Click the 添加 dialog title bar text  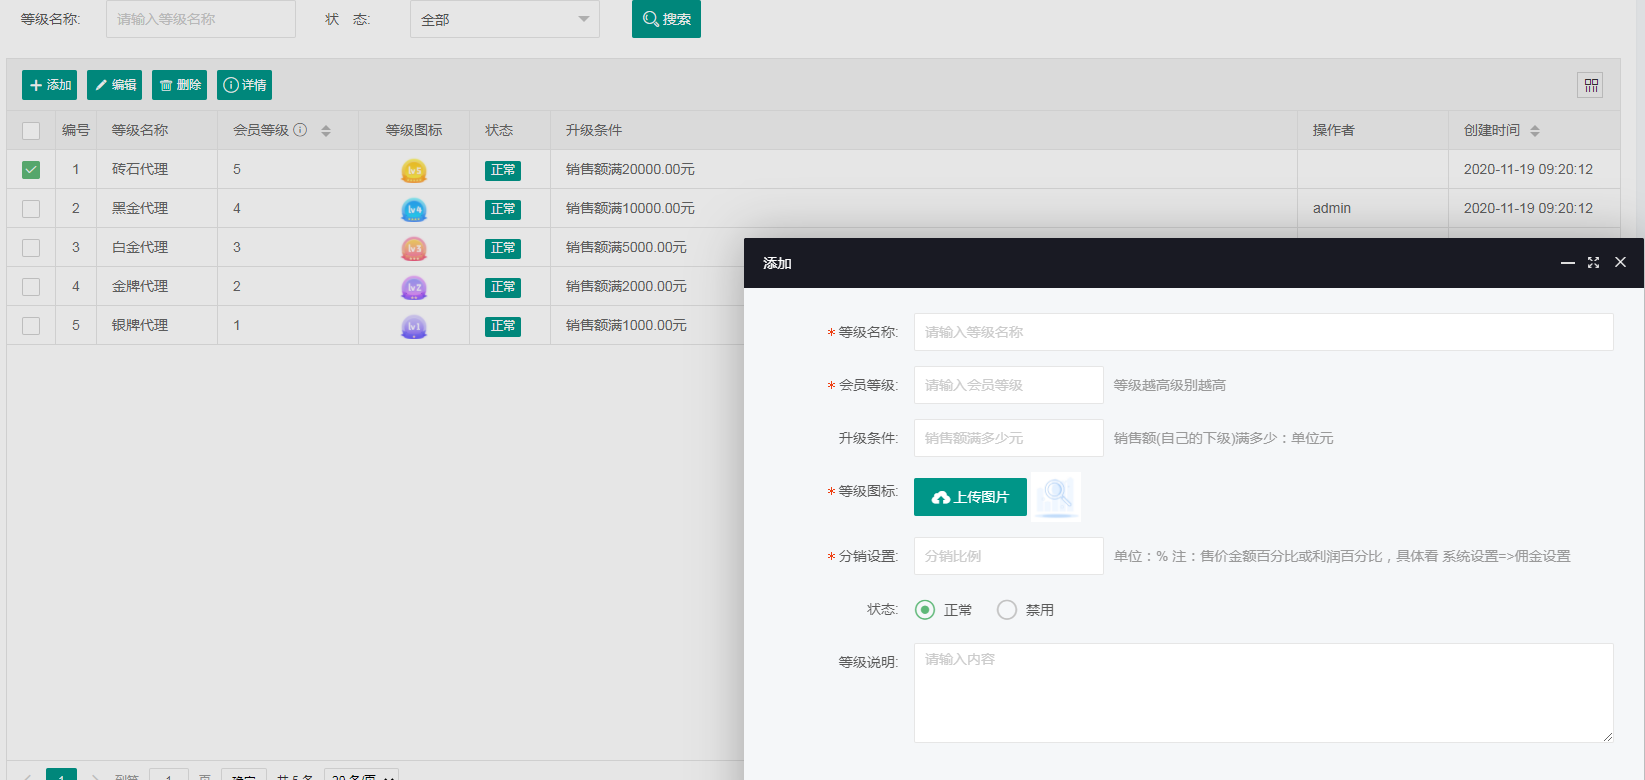(777, 263)
